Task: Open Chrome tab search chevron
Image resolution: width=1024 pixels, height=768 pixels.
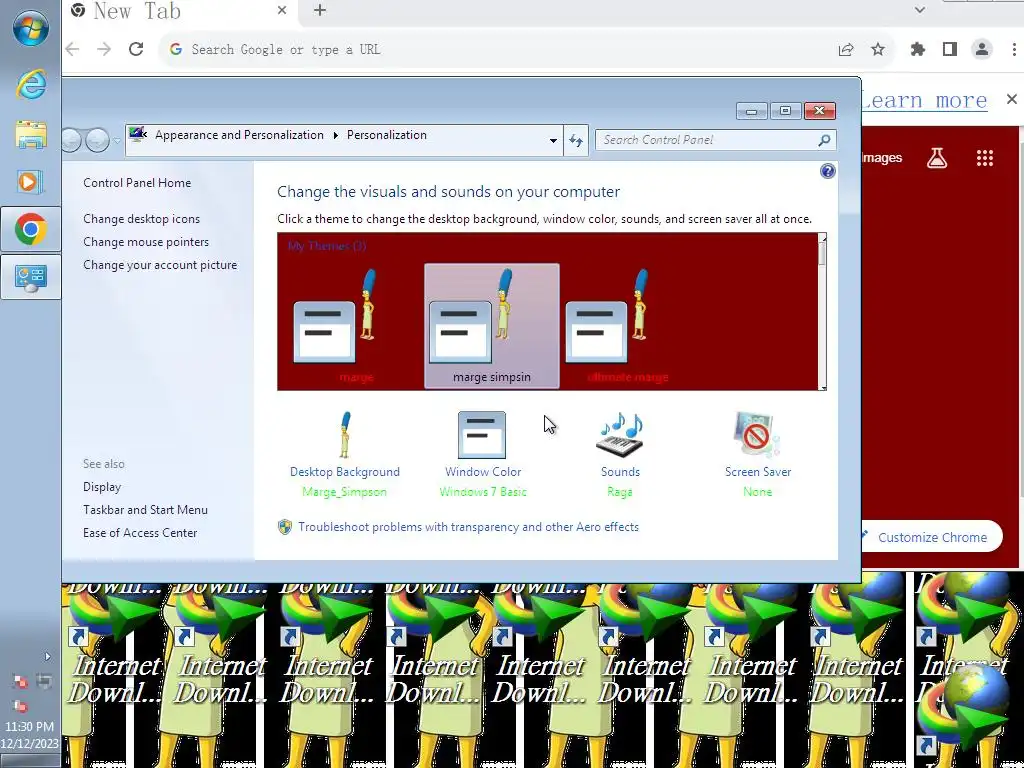Action: pyautogui.click(x=920, y=10)
